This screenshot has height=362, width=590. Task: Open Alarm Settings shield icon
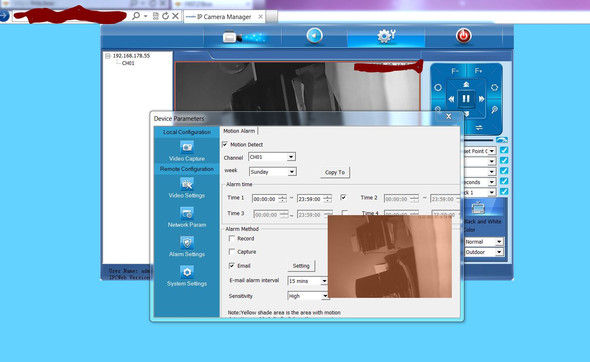(x=187, y=243)
